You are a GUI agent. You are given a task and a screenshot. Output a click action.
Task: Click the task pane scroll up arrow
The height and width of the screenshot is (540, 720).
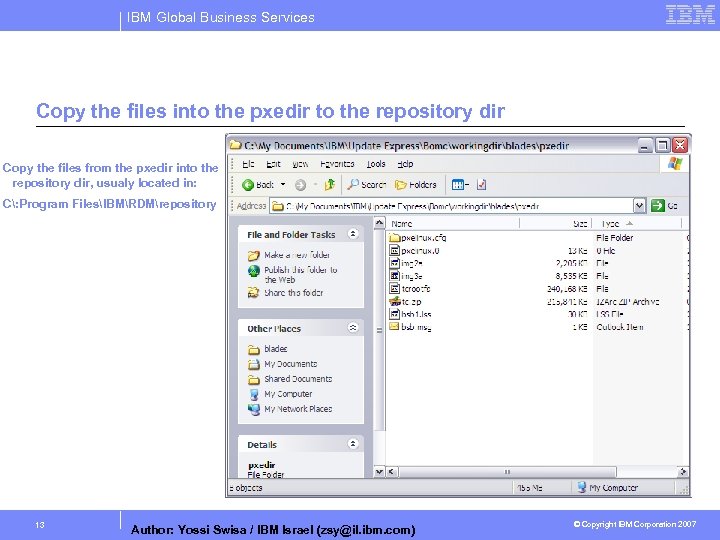[379, 223]
